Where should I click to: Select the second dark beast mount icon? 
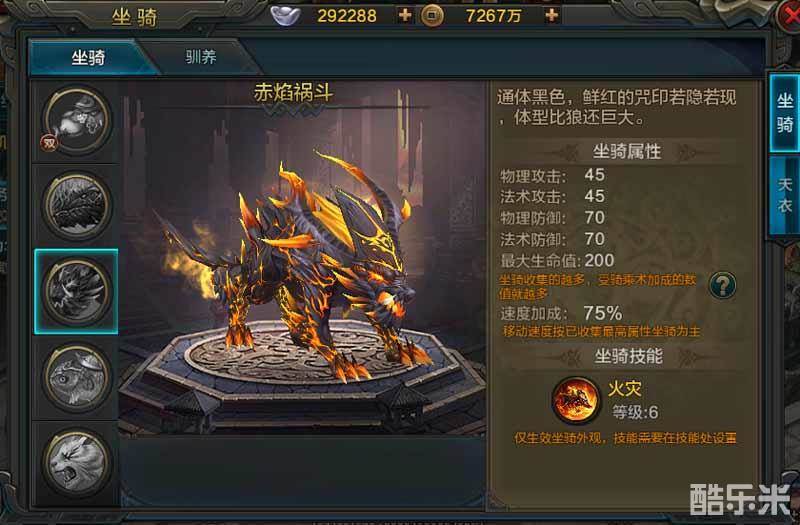click(77, 206)
